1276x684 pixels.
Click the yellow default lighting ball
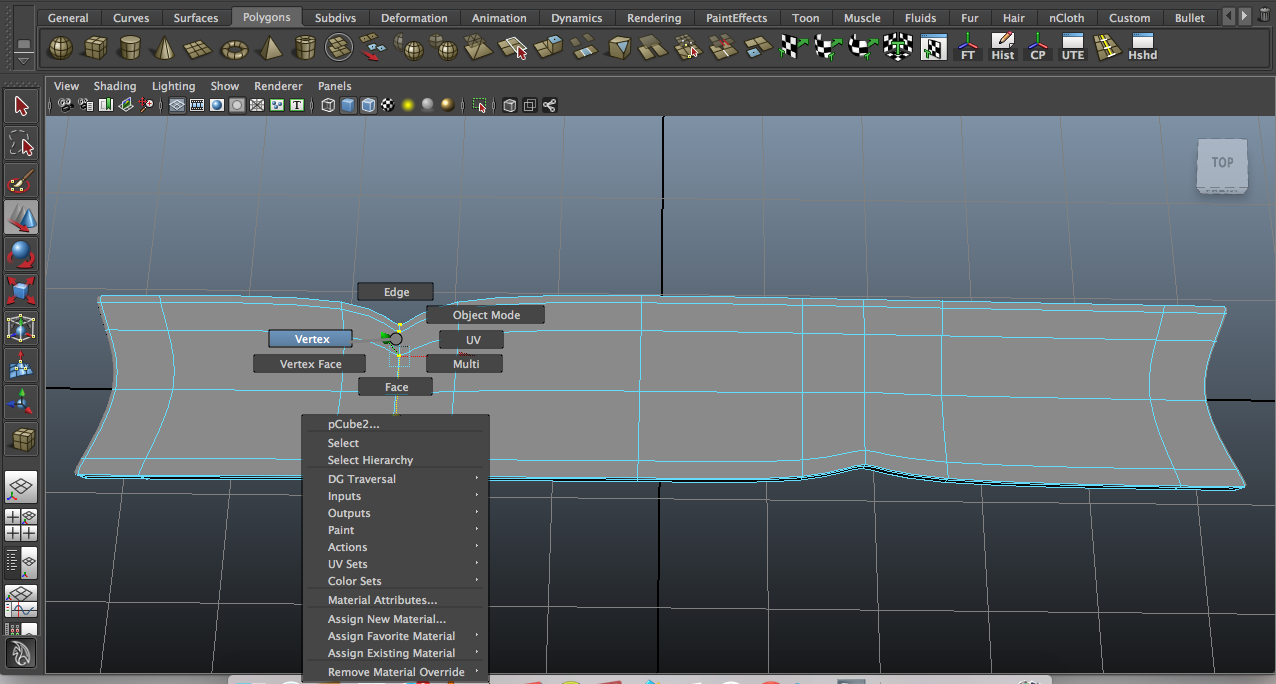point(407,105)
